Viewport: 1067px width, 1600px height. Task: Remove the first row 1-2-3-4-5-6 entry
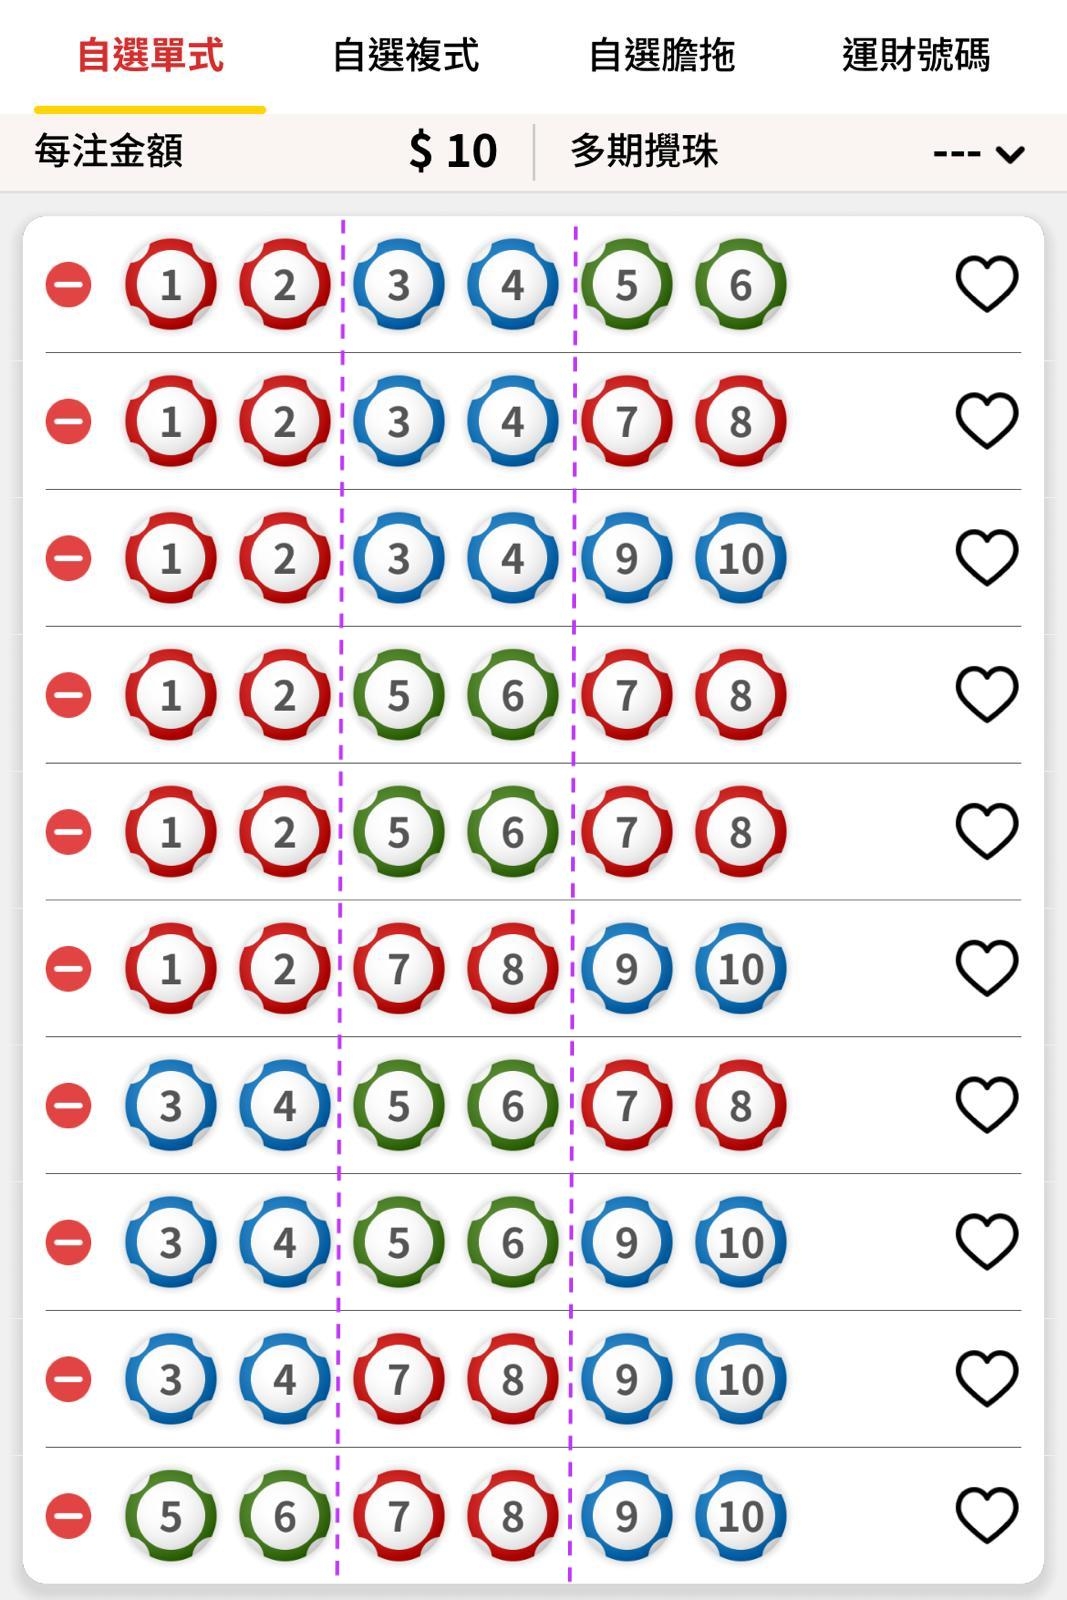click(69, 285)
